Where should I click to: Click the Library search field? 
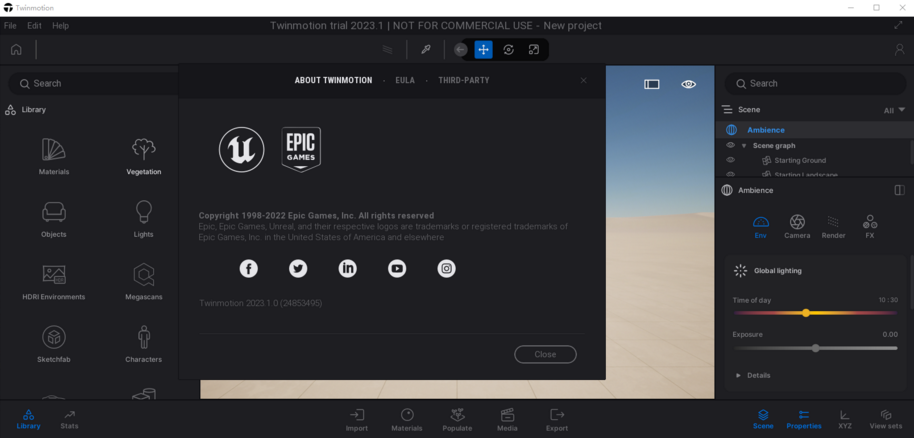93,83
